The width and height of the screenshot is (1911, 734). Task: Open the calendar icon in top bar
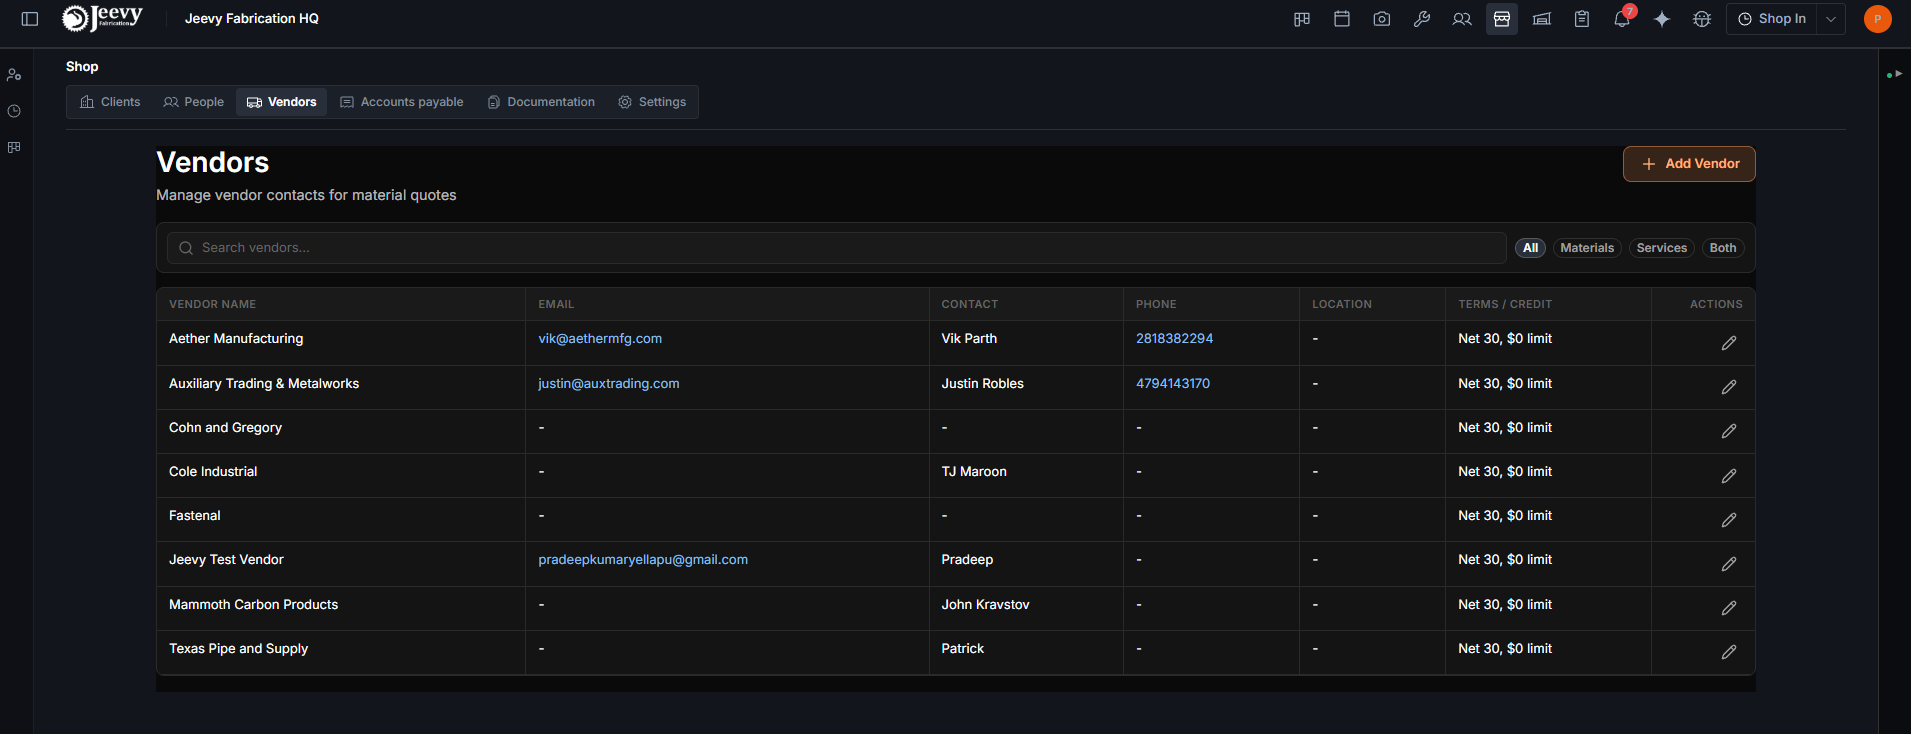pyautogui.click(x=1342, y=19)
